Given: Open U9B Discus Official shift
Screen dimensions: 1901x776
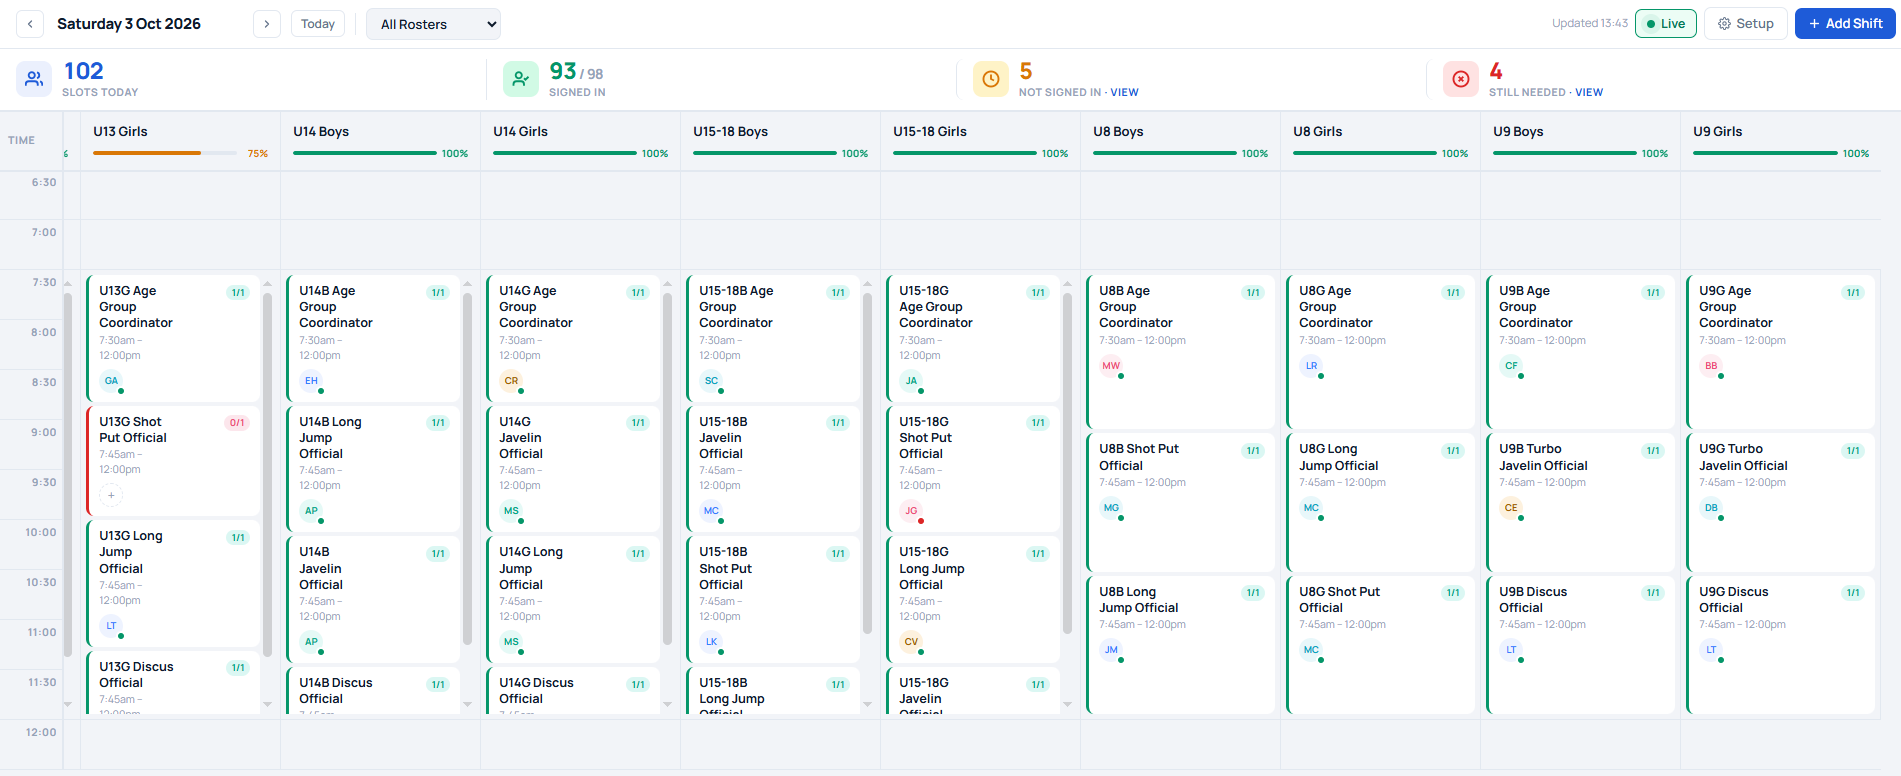Looking at the screenshot, I should [x=1581, y=644].
